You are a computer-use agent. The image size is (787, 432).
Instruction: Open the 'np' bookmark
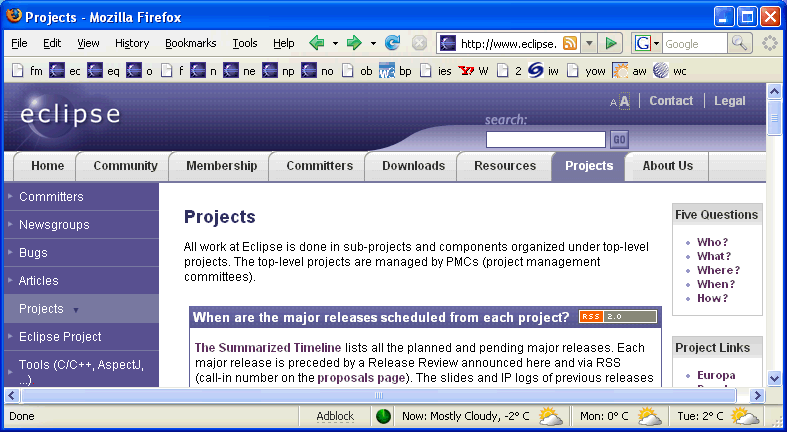(x=279, y=71)
